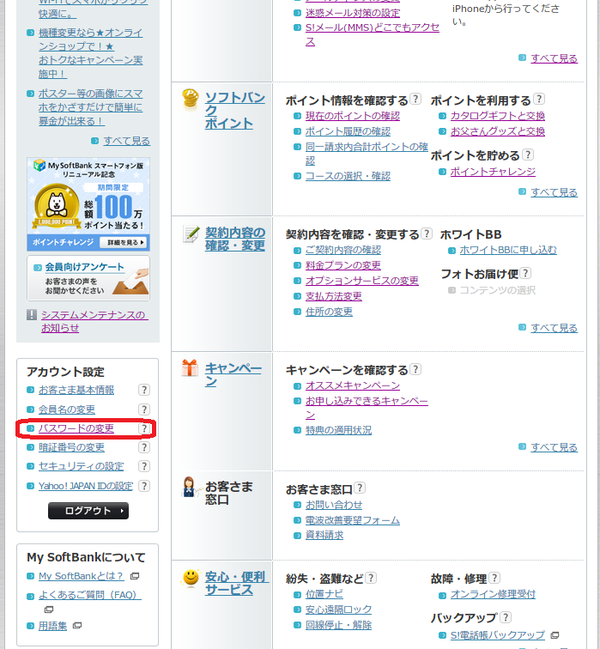Open パスワードの変更 link
Image resolution: width=600 pixels, height=649 pixels.
76,428
